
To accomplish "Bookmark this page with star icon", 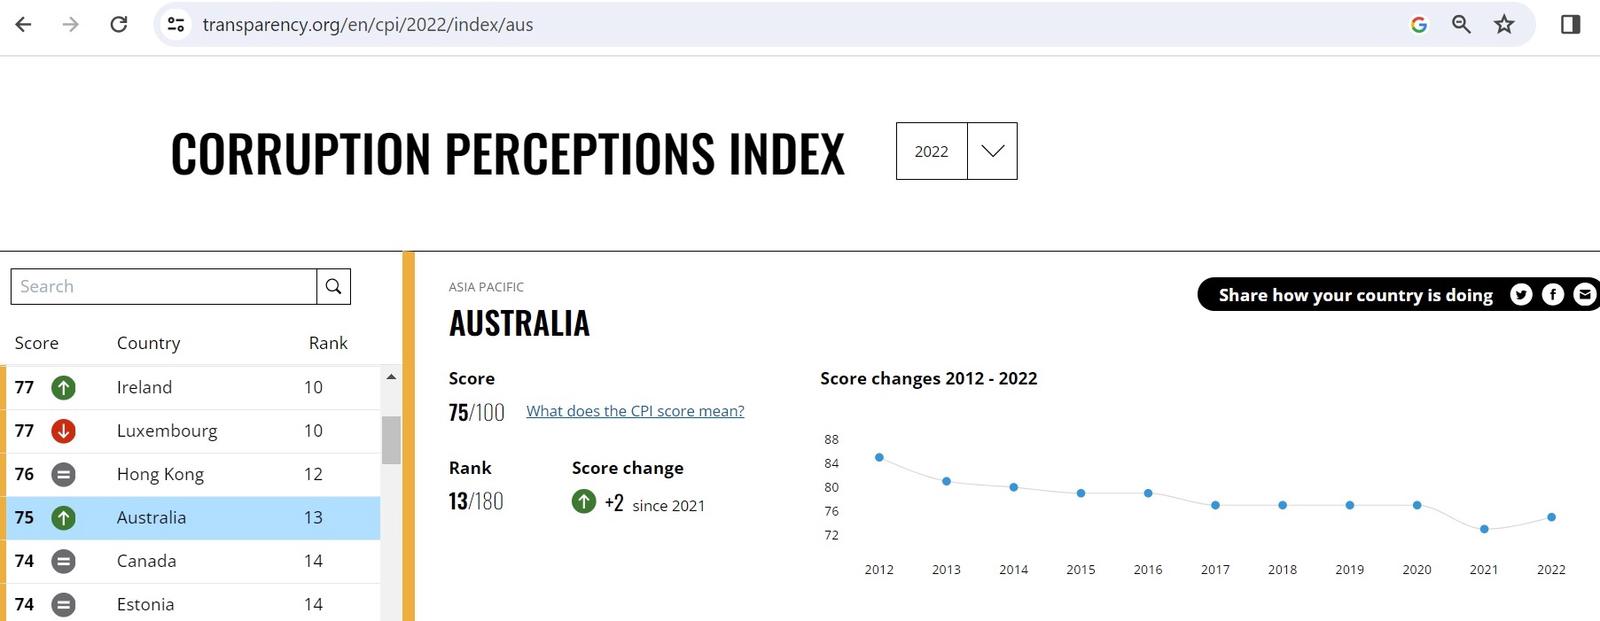I will 1504,24.
